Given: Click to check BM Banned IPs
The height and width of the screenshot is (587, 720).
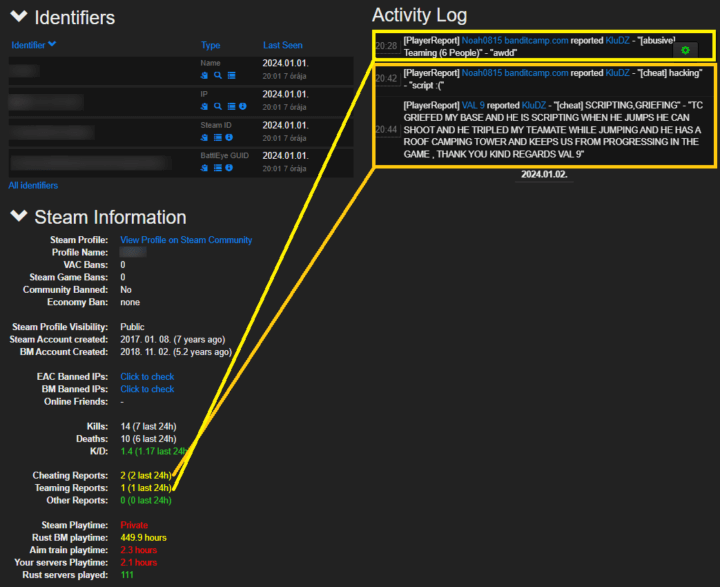Looking at the screenshot, I should [147, 389].
